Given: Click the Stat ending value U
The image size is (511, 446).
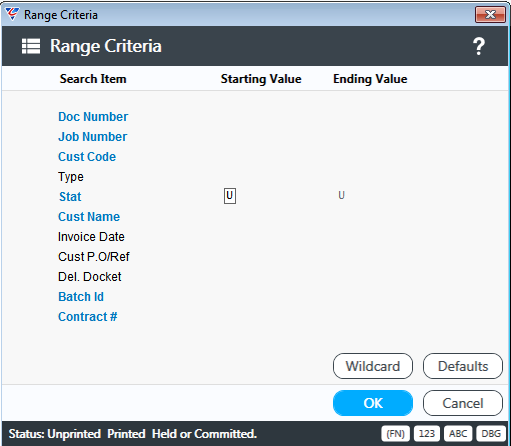Looking at the screenshot, I should click(341, 195).
